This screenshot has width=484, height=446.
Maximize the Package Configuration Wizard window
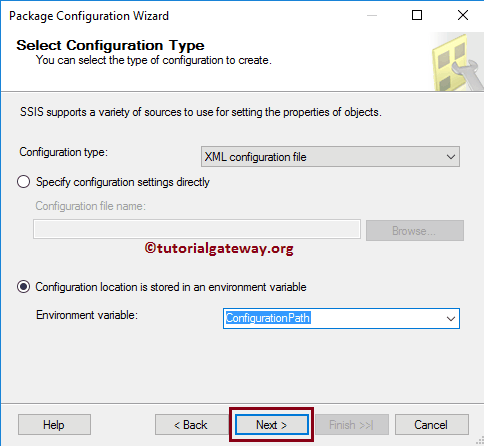coord(417,15)
